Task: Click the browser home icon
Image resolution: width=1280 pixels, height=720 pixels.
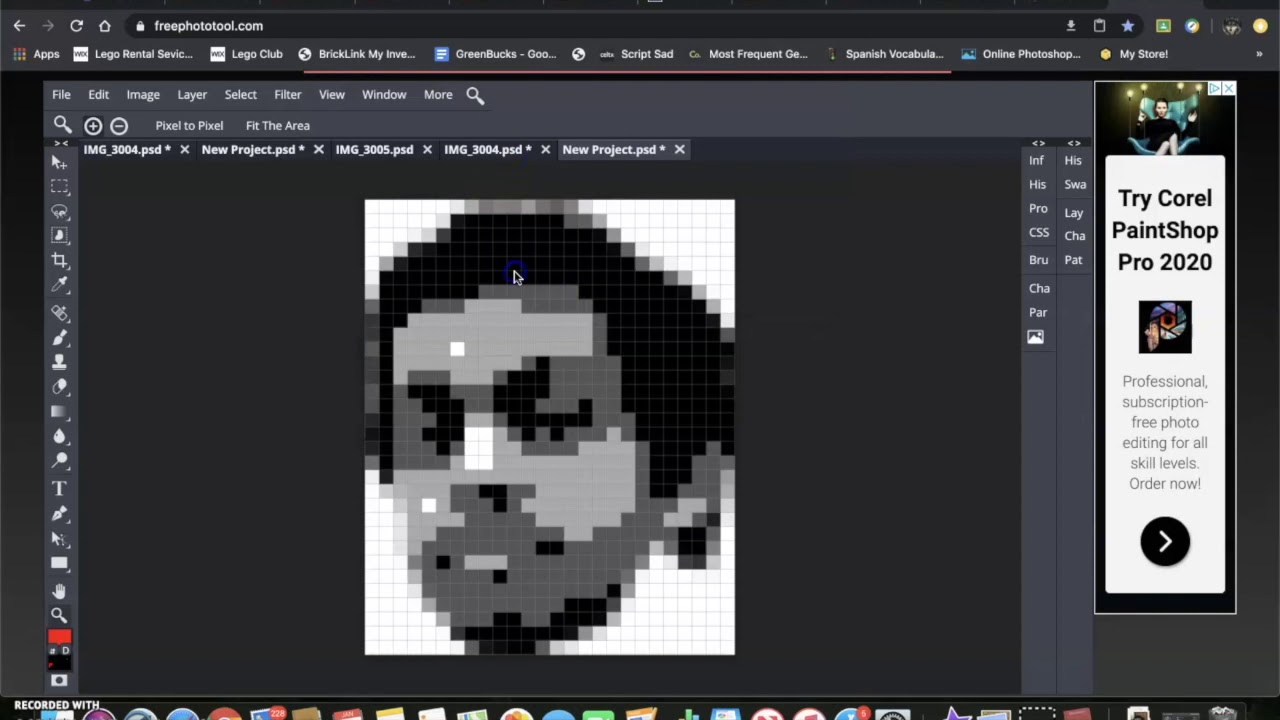Action: [105, 26]
